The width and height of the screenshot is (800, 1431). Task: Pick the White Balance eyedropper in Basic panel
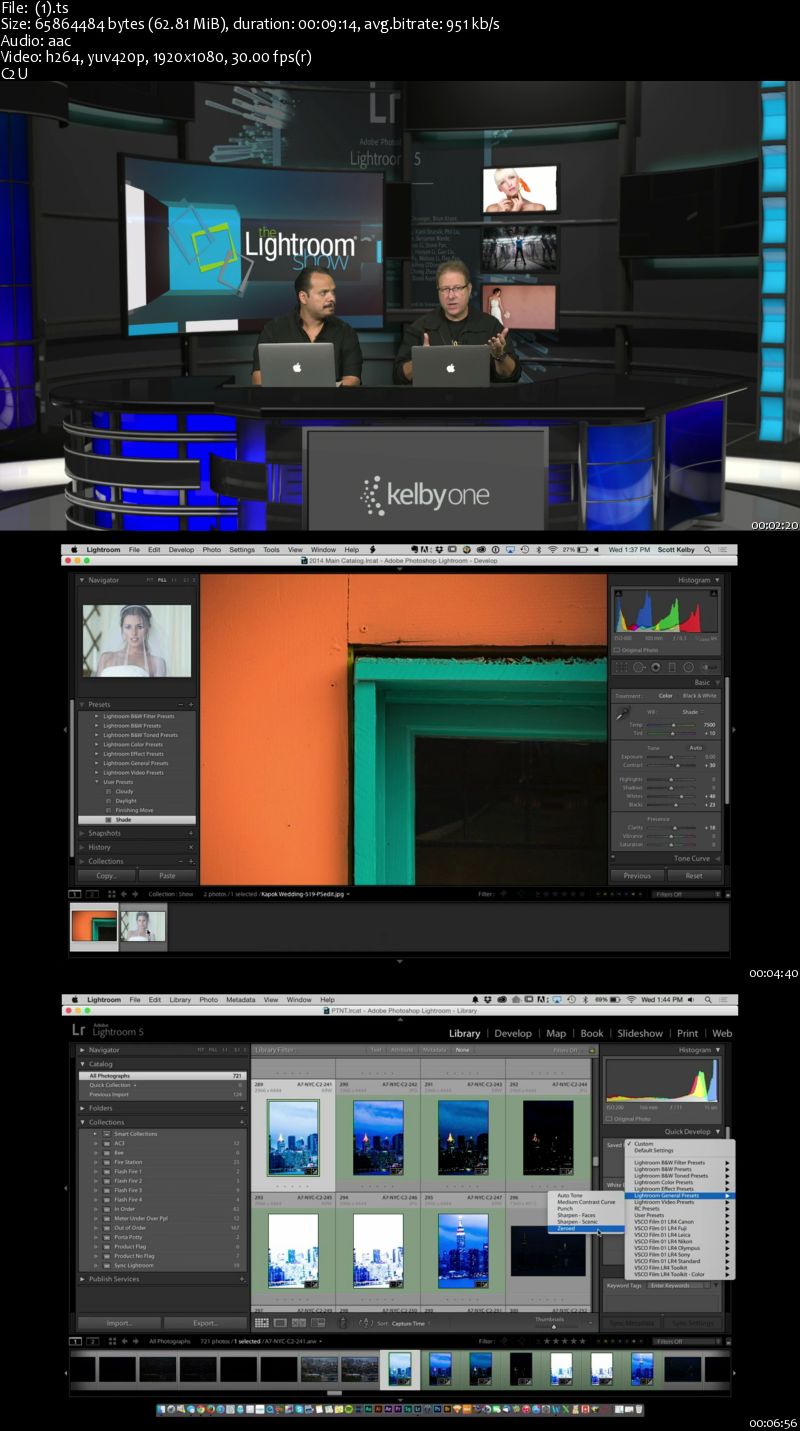click(622, 713)
